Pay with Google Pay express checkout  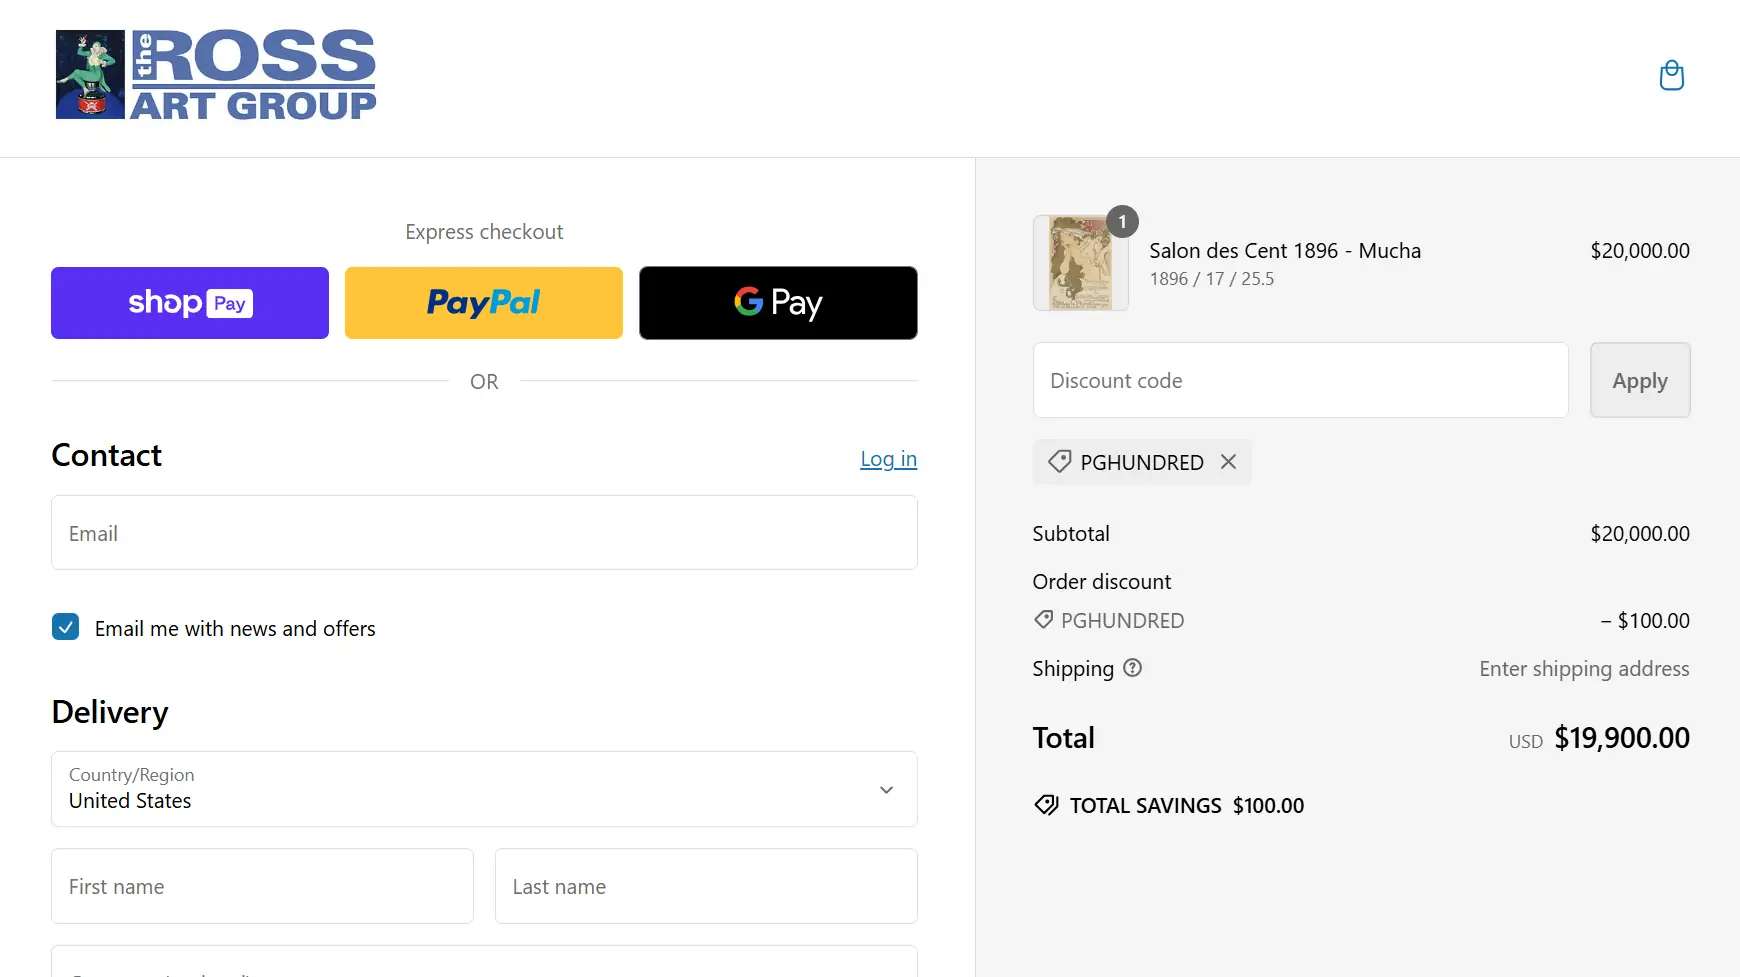(x=778, y=303)
